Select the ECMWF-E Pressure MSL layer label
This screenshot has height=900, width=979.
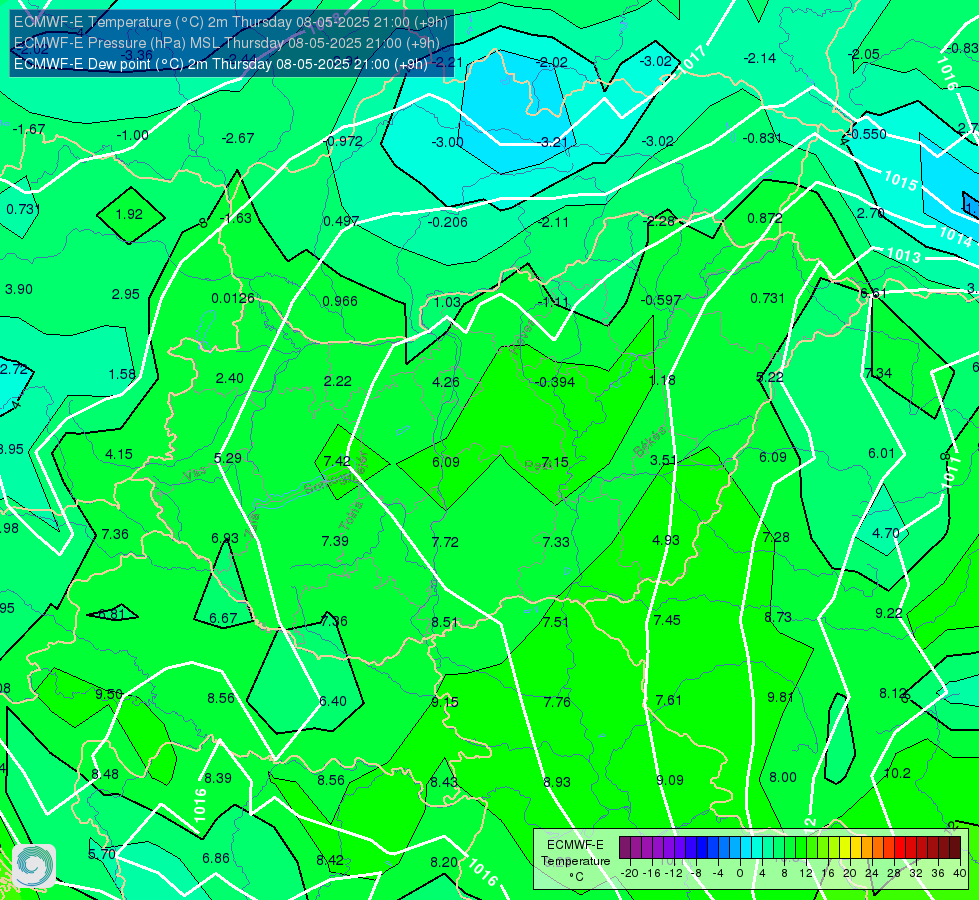(x=227, y=43)
